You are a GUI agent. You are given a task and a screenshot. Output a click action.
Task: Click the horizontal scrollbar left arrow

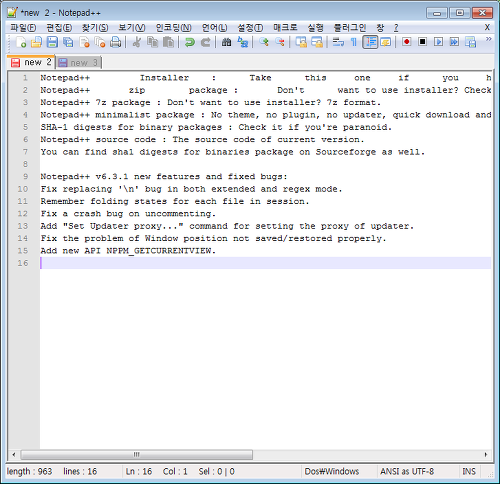point(14,454)
